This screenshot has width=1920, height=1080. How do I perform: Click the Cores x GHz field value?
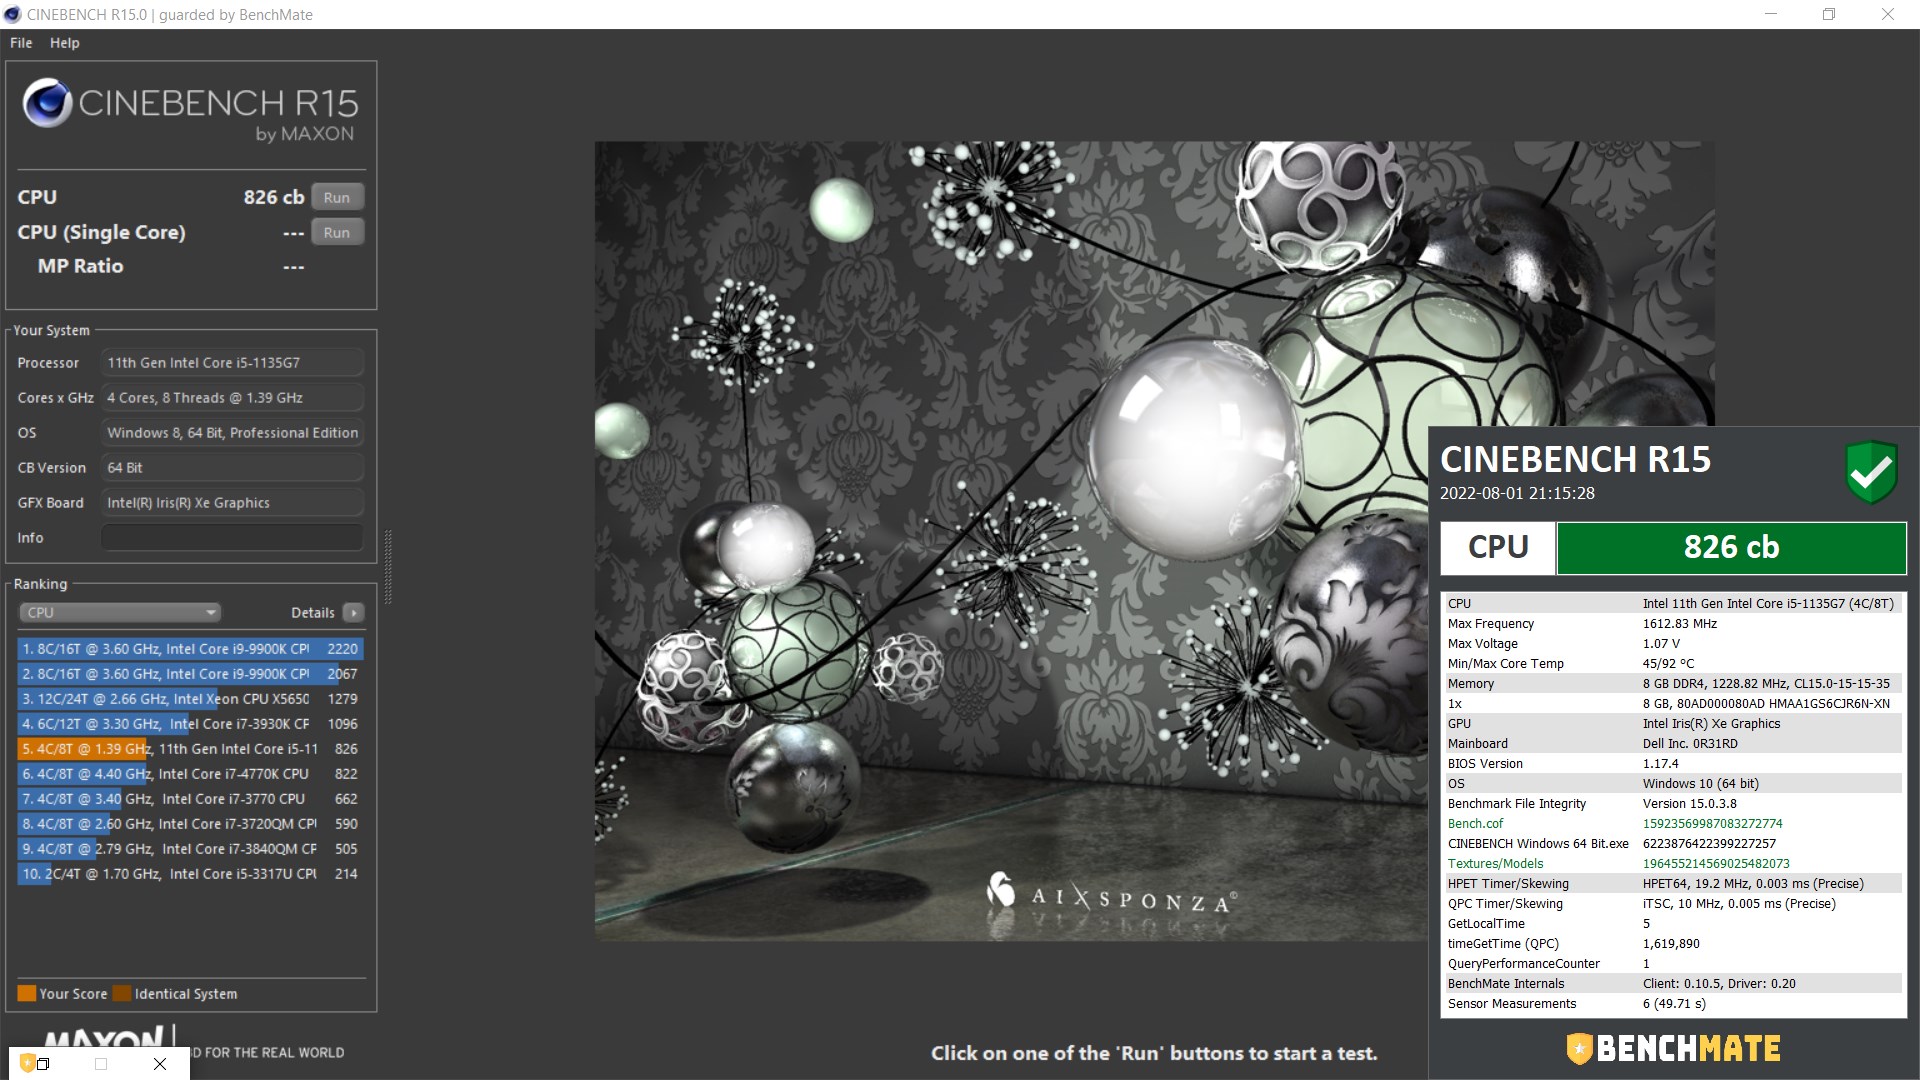click(x=232, y=397)
